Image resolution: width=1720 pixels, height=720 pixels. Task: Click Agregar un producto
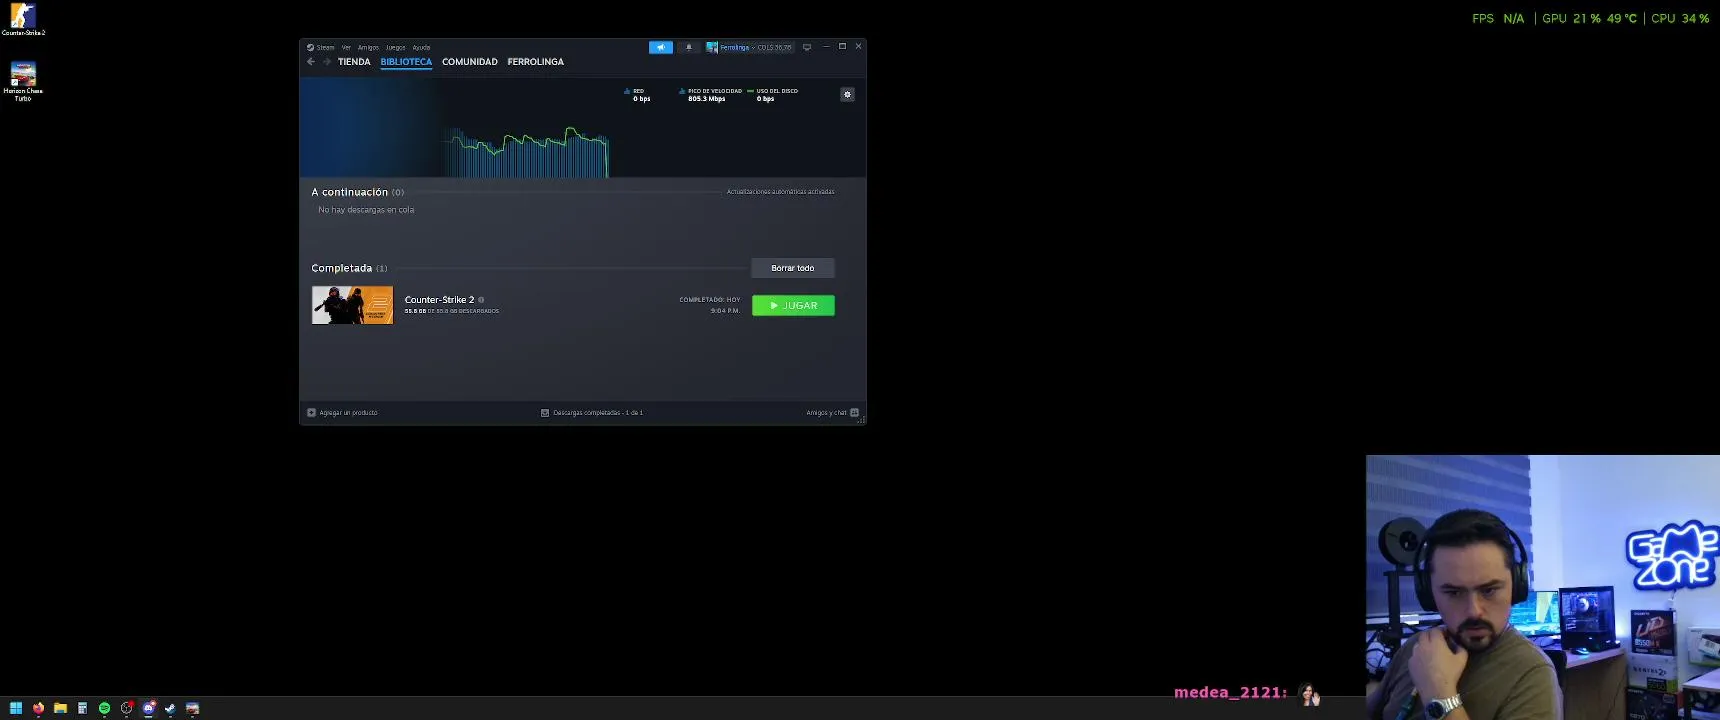click(x=342, y=413)
